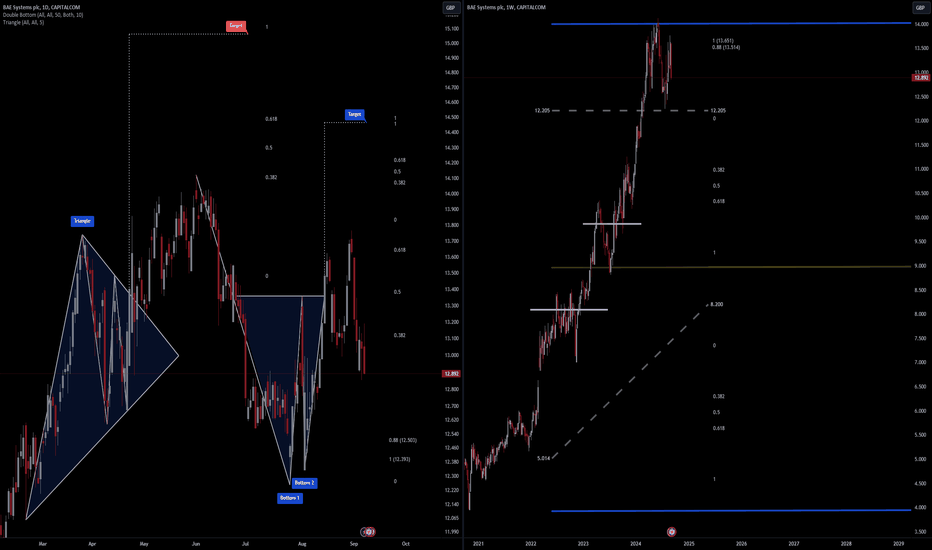Screen dimensions: 932x550
Task: Click the BAE Systems plc 1D chart title
Action: [x=41, y=8]
